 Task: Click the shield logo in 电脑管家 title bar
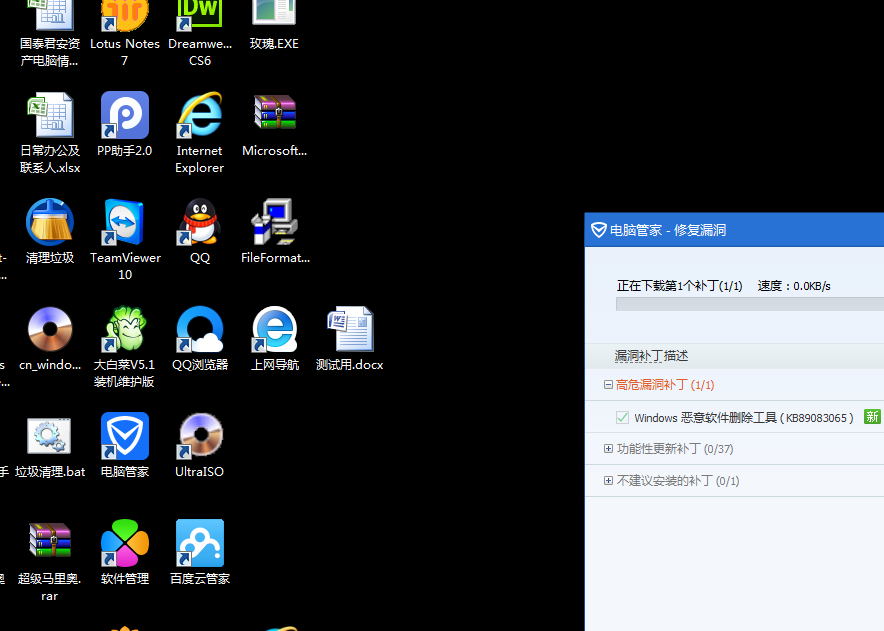[599, 230]
